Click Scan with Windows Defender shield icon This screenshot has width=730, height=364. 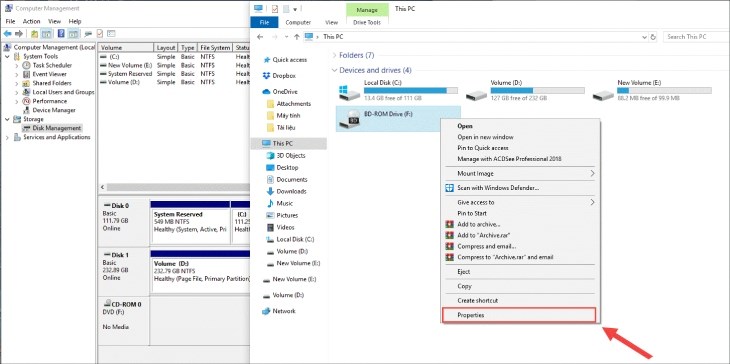(449, 188)
